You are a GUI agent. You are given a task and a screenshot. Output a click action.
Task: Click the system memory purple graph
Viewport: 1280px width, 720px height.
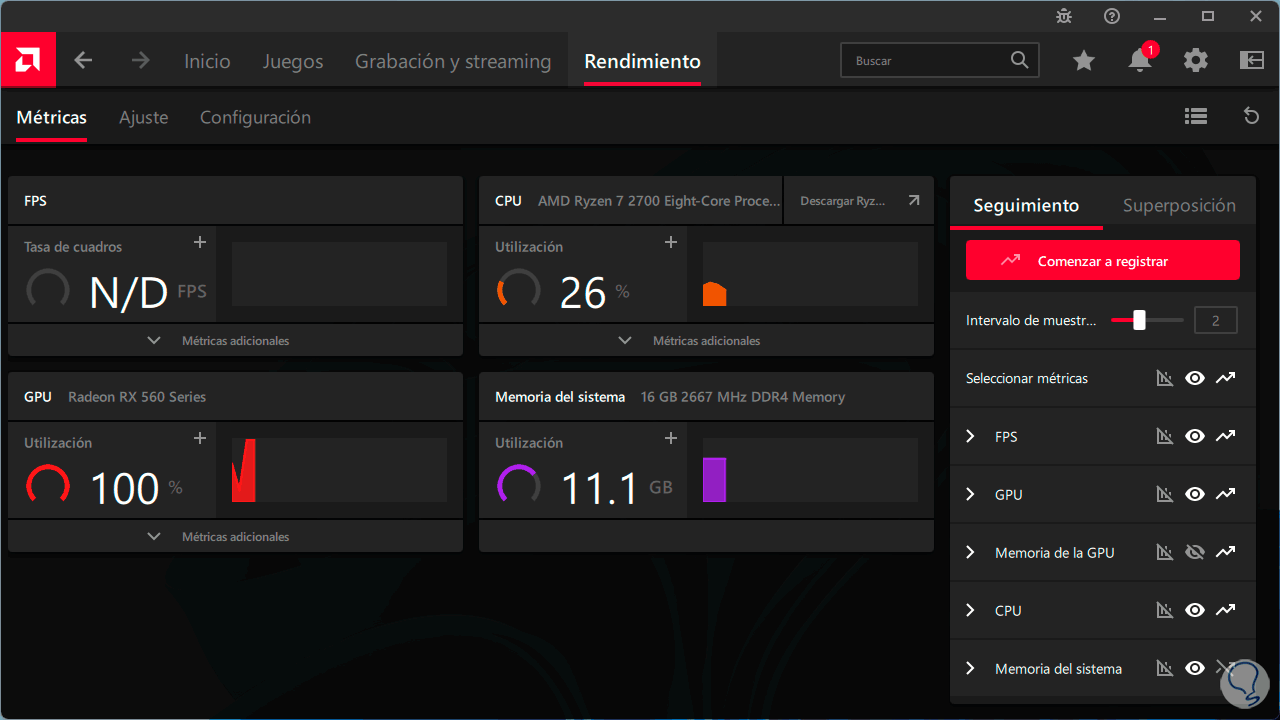tap(810, 471)
